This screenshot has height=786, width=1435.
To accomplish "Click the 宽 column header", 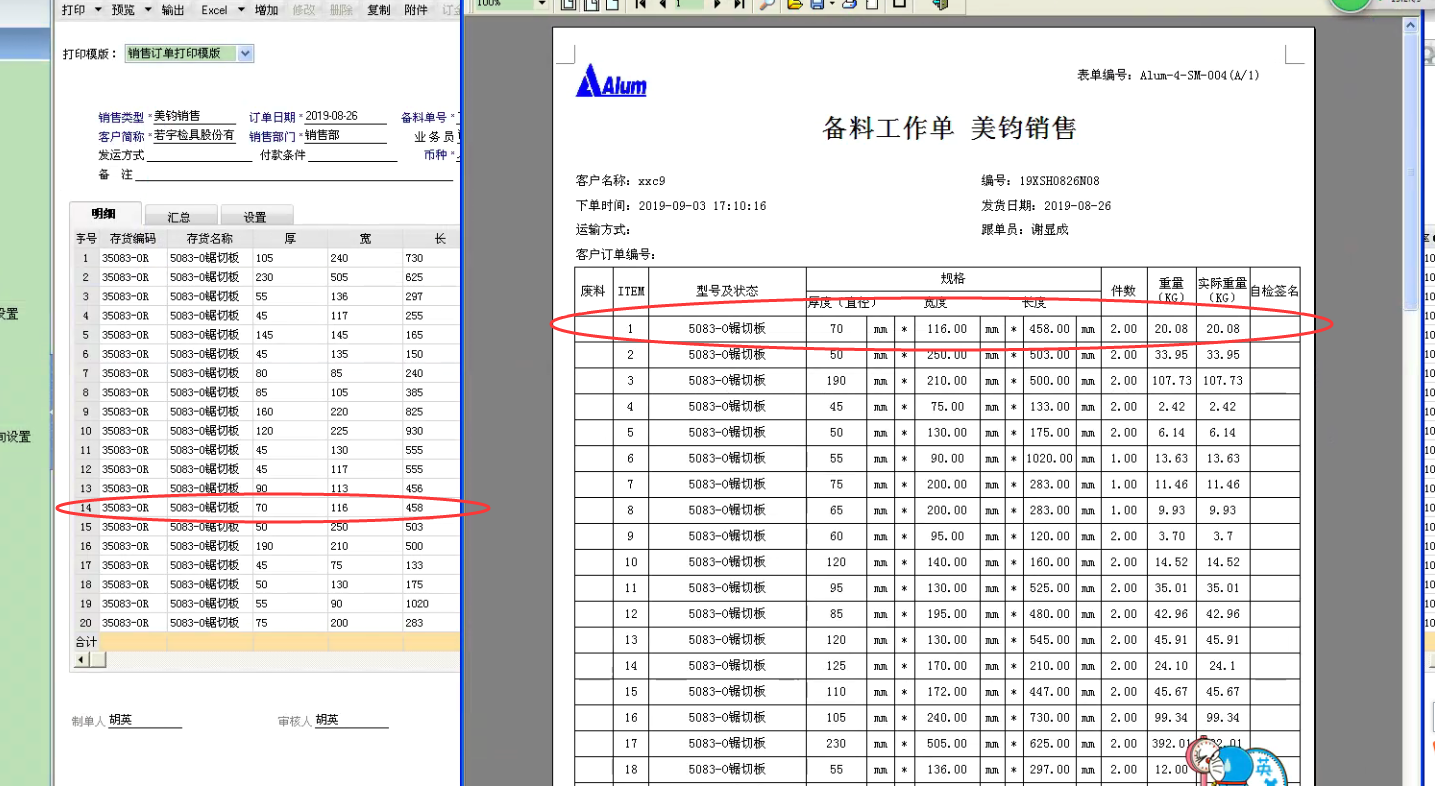I will pyautogui.click(x=365, y=239).
